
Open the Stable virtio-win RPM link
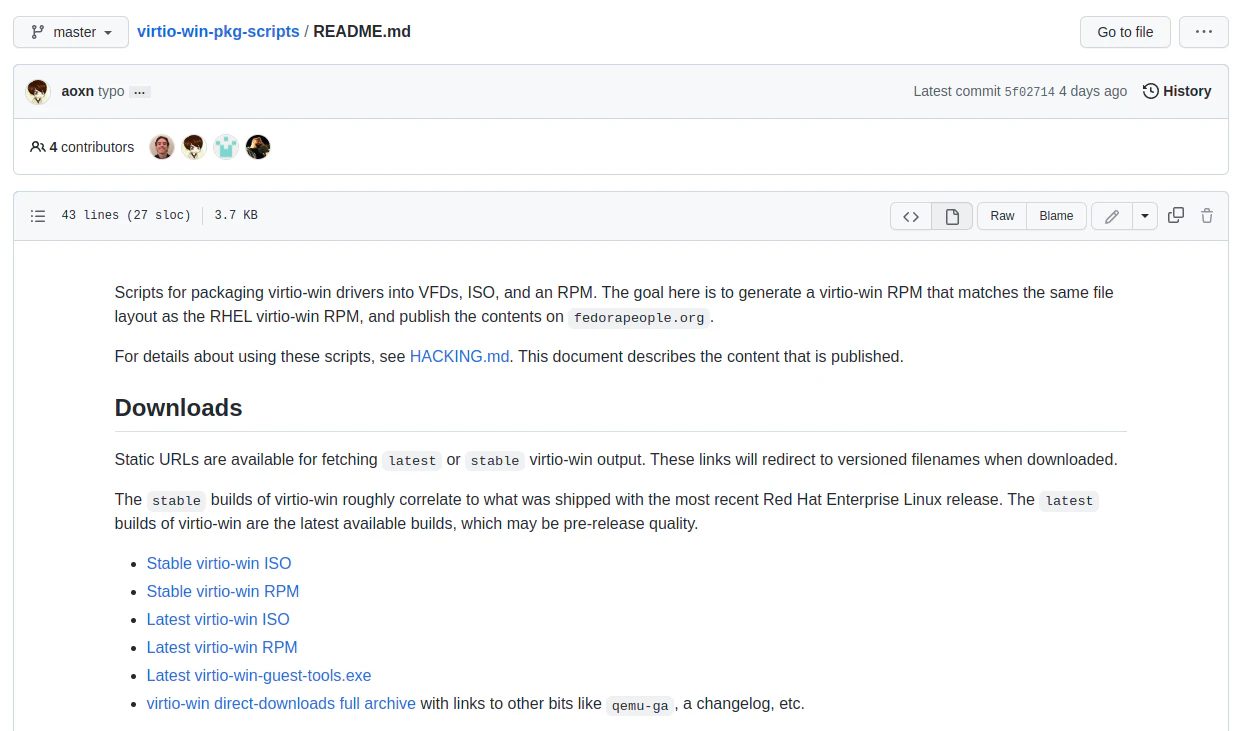click(x=223, y=591)
